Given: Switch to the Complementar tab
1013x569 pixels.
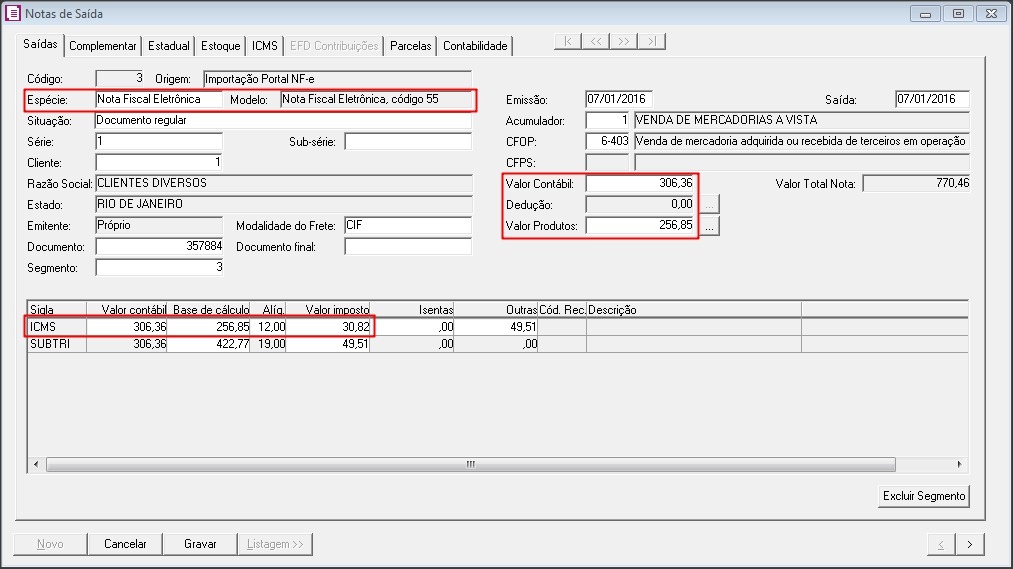Looking at the screenshot, I should point(103,46).
